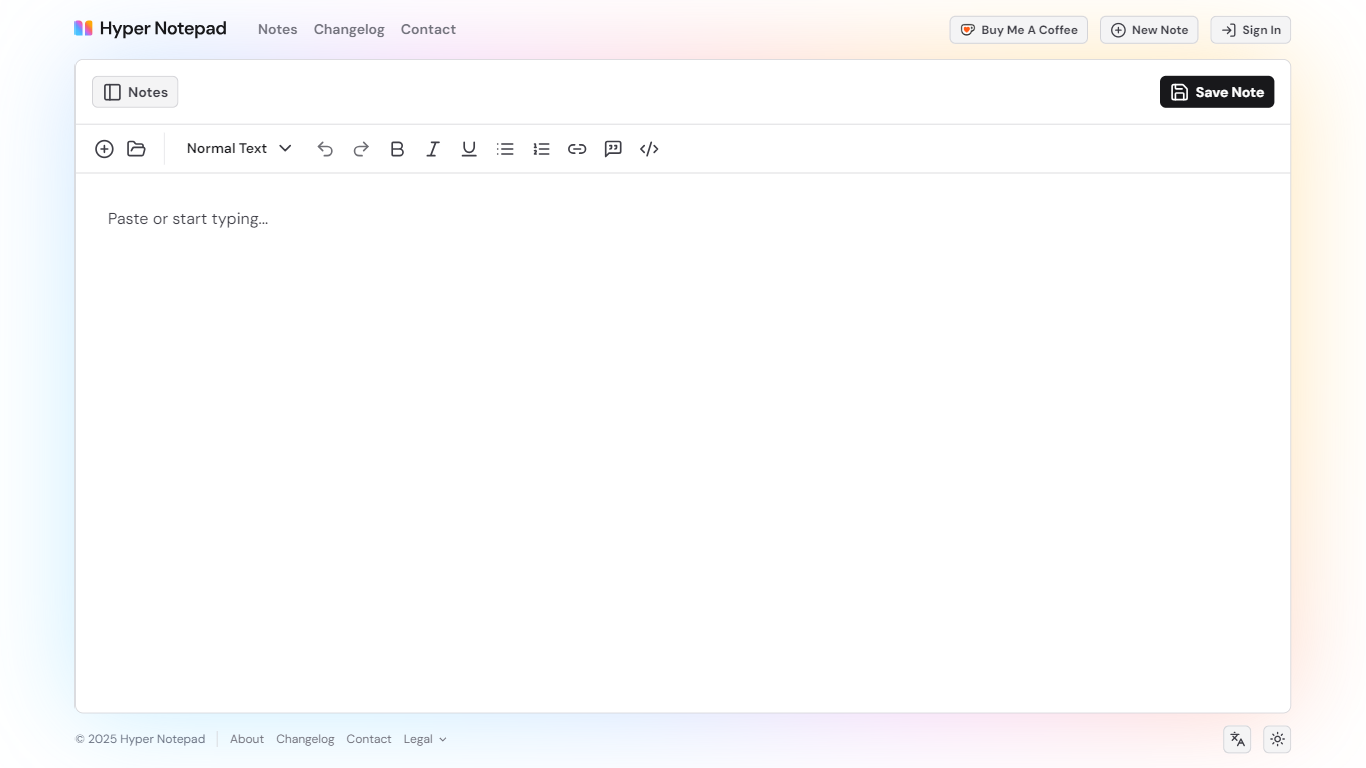Click the undo icon in the toolbar

[325, 148]
